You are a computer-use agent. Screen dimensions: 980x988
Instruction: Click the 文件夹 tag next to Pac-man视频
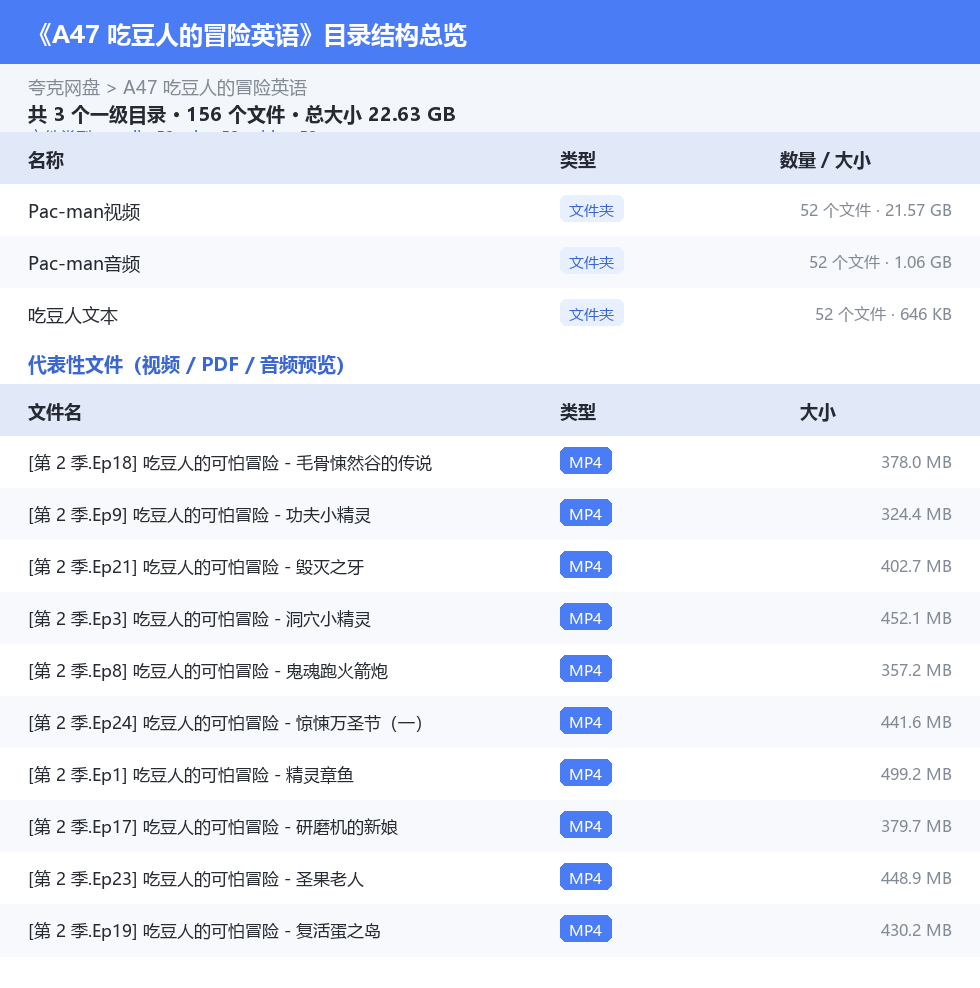(x=591, y=210)
